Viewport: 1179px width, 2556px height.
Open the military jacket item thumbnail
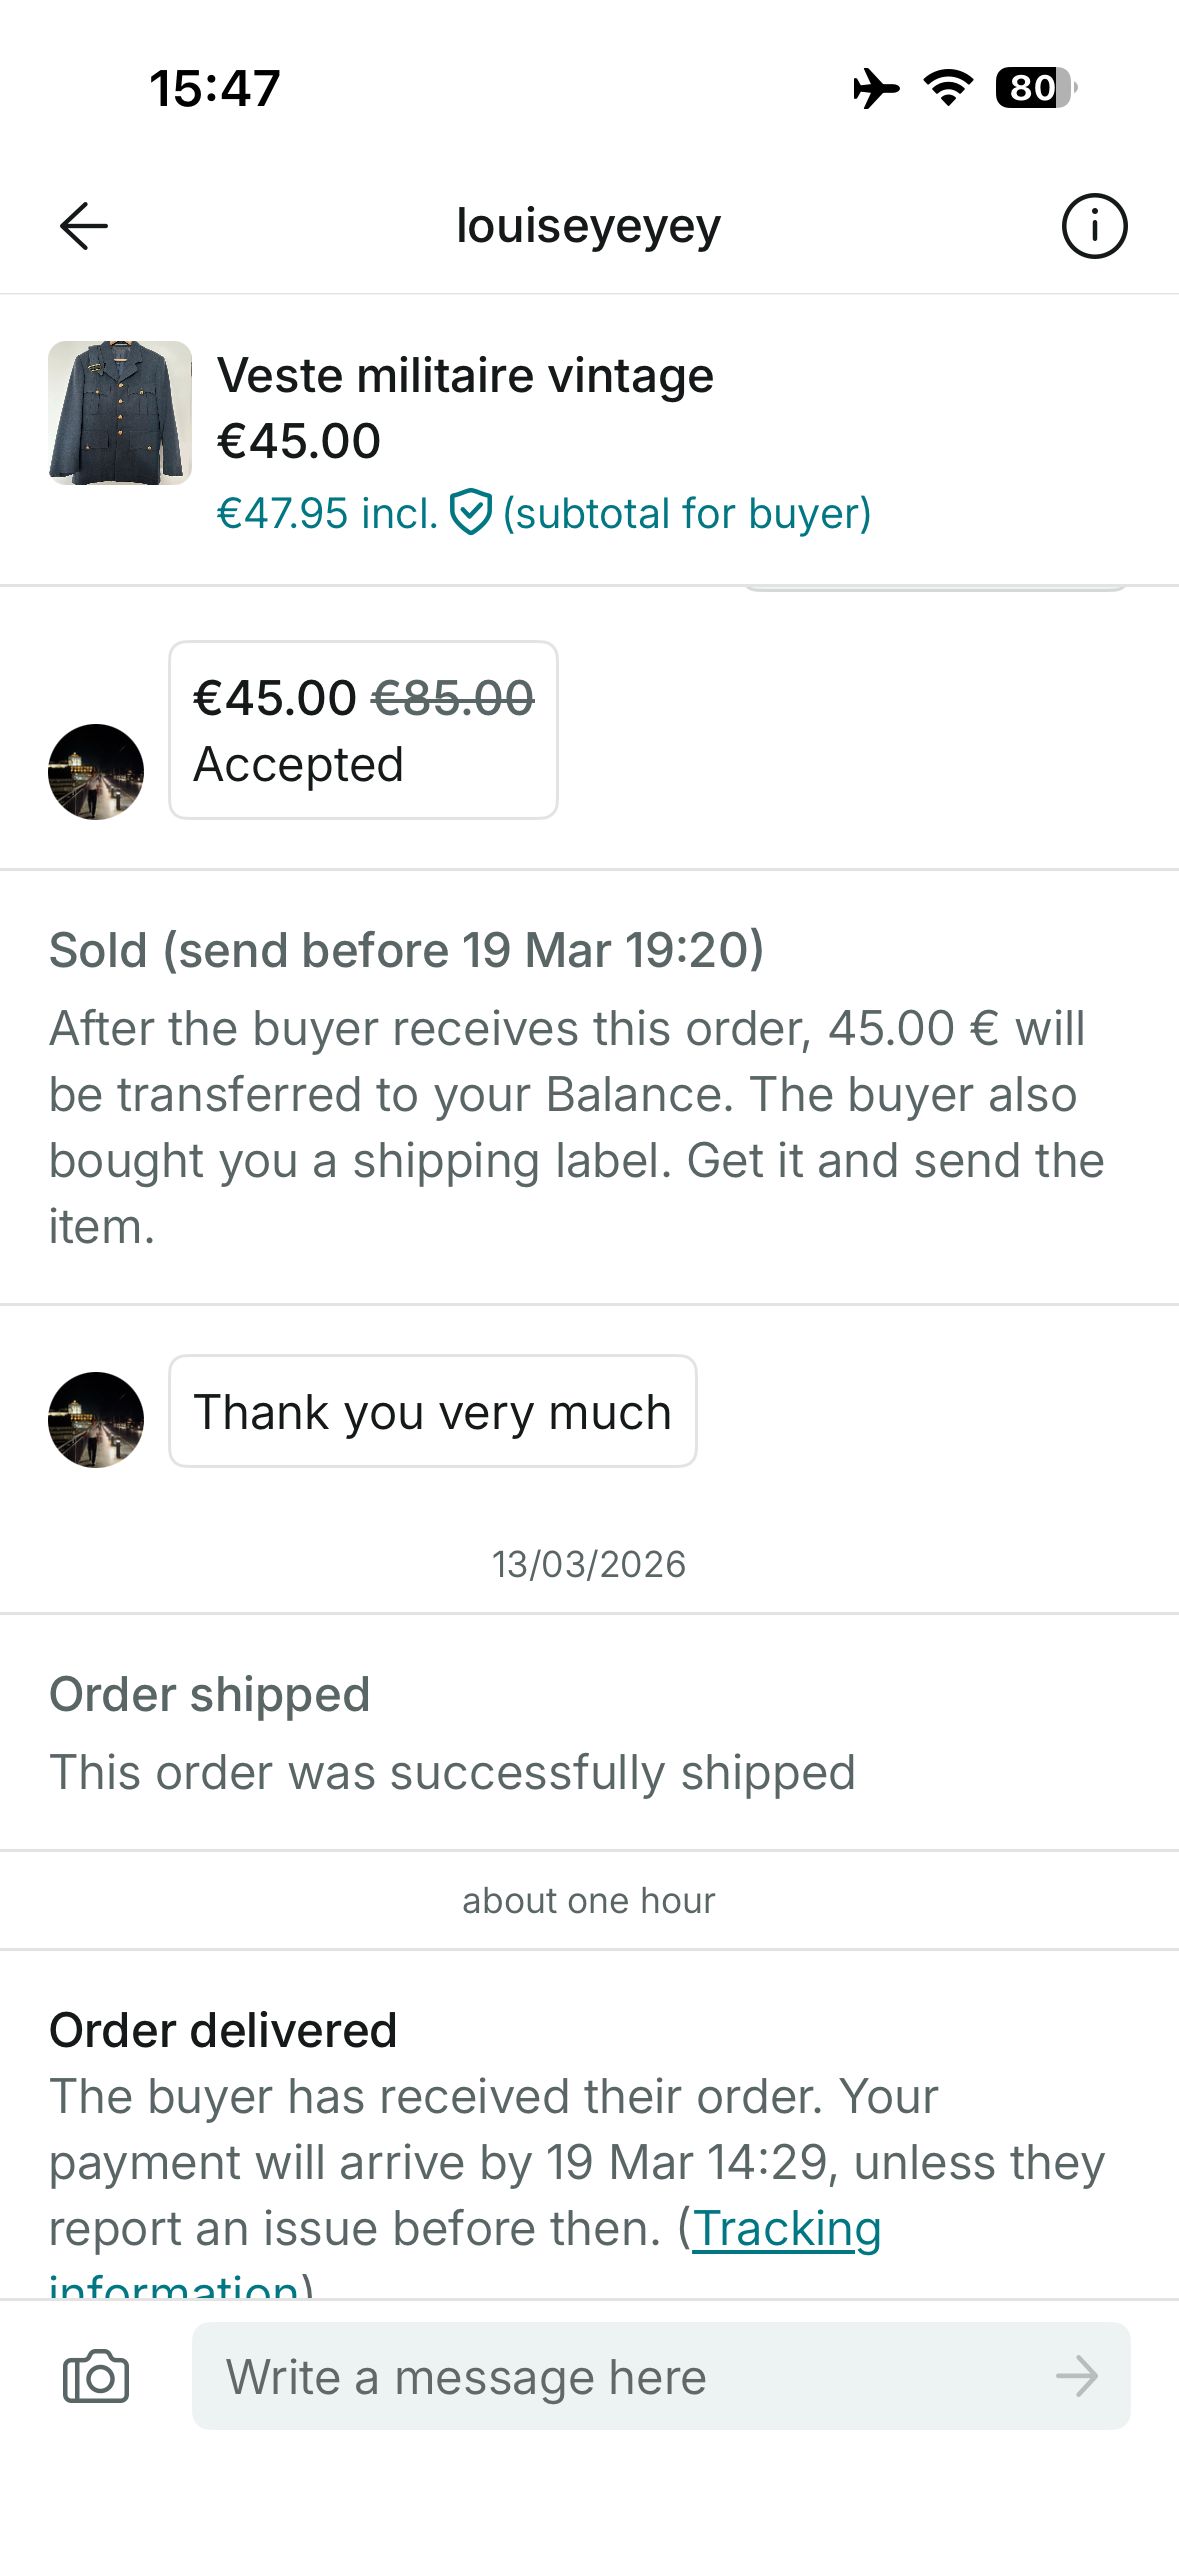coord(120,413)
